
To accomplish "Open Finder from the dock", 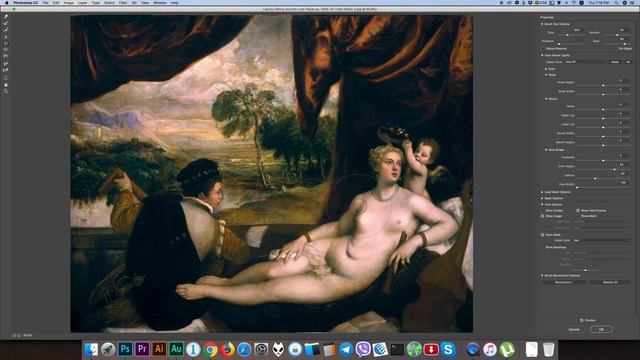I will point(91,349).
